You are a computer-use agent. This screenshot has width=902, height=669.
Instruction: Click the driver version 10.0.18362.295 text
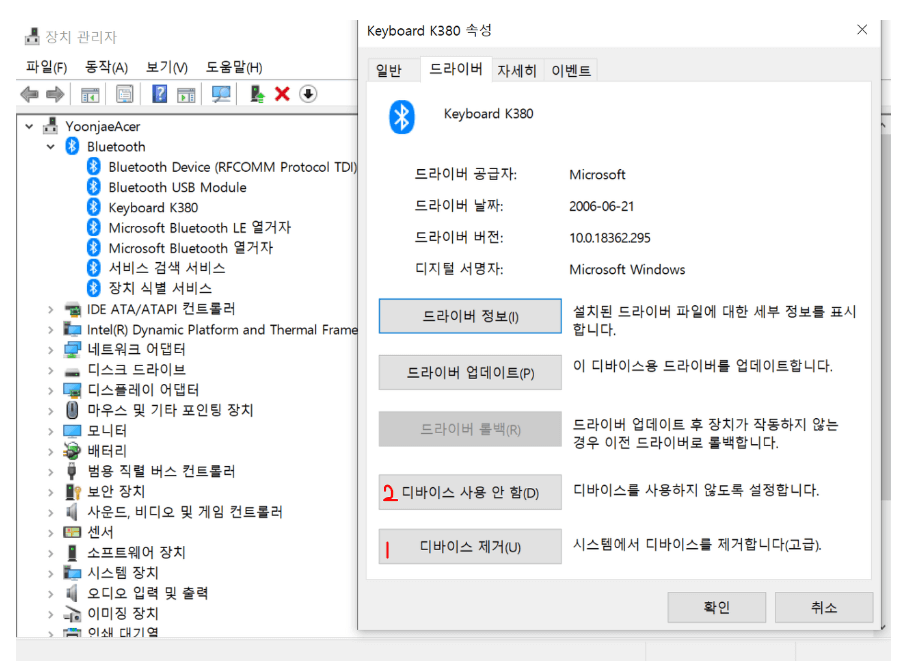[x=610, y=238]
